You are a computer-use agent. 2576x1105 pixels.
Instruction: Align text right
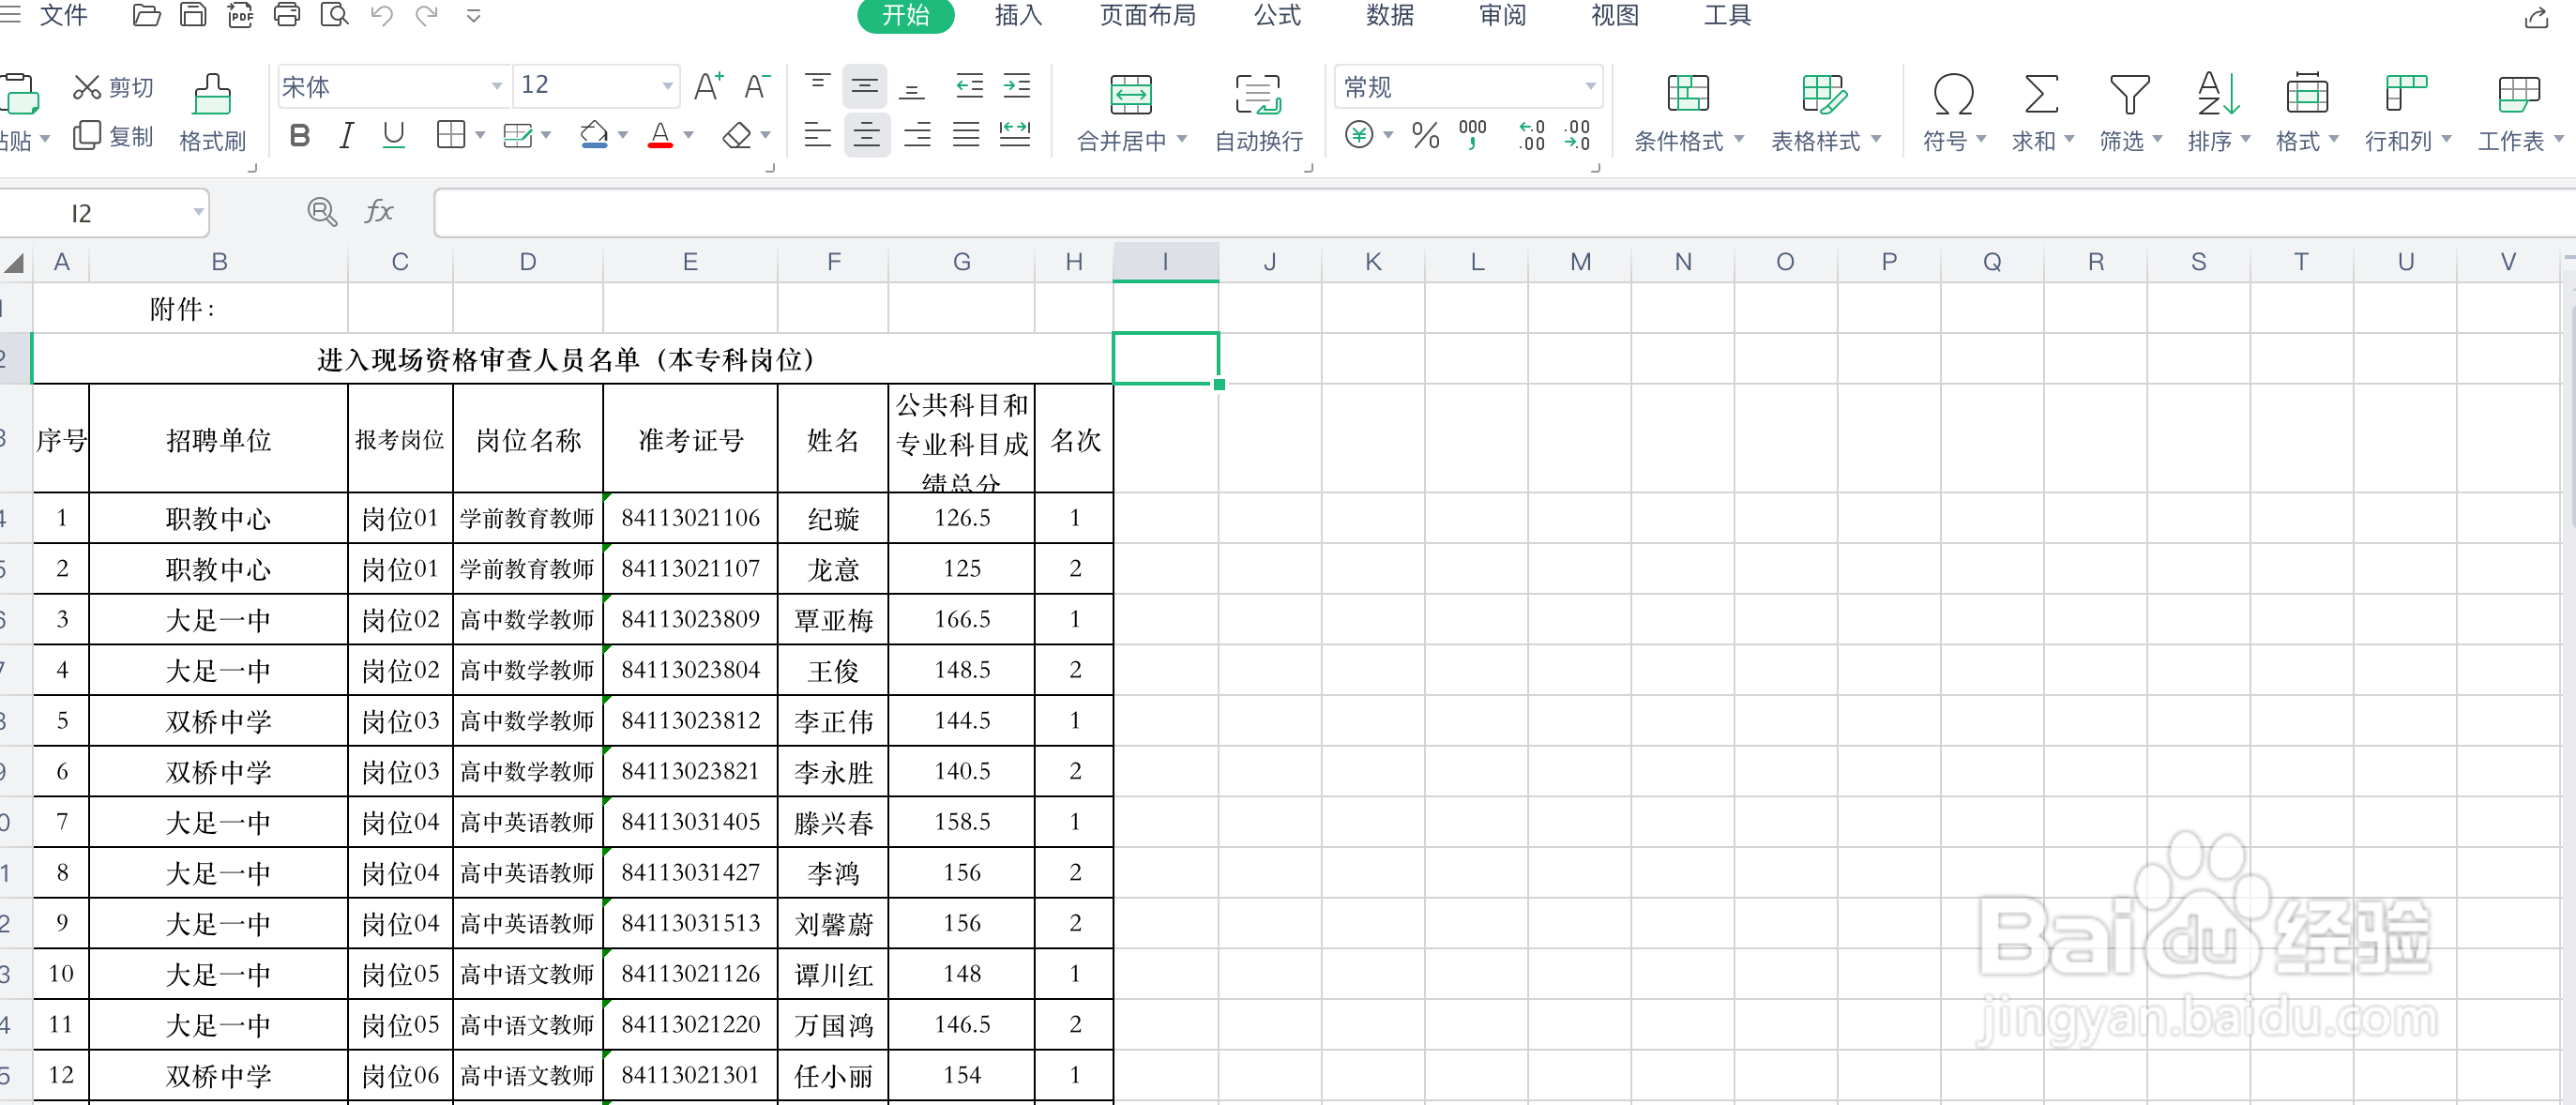917,135
